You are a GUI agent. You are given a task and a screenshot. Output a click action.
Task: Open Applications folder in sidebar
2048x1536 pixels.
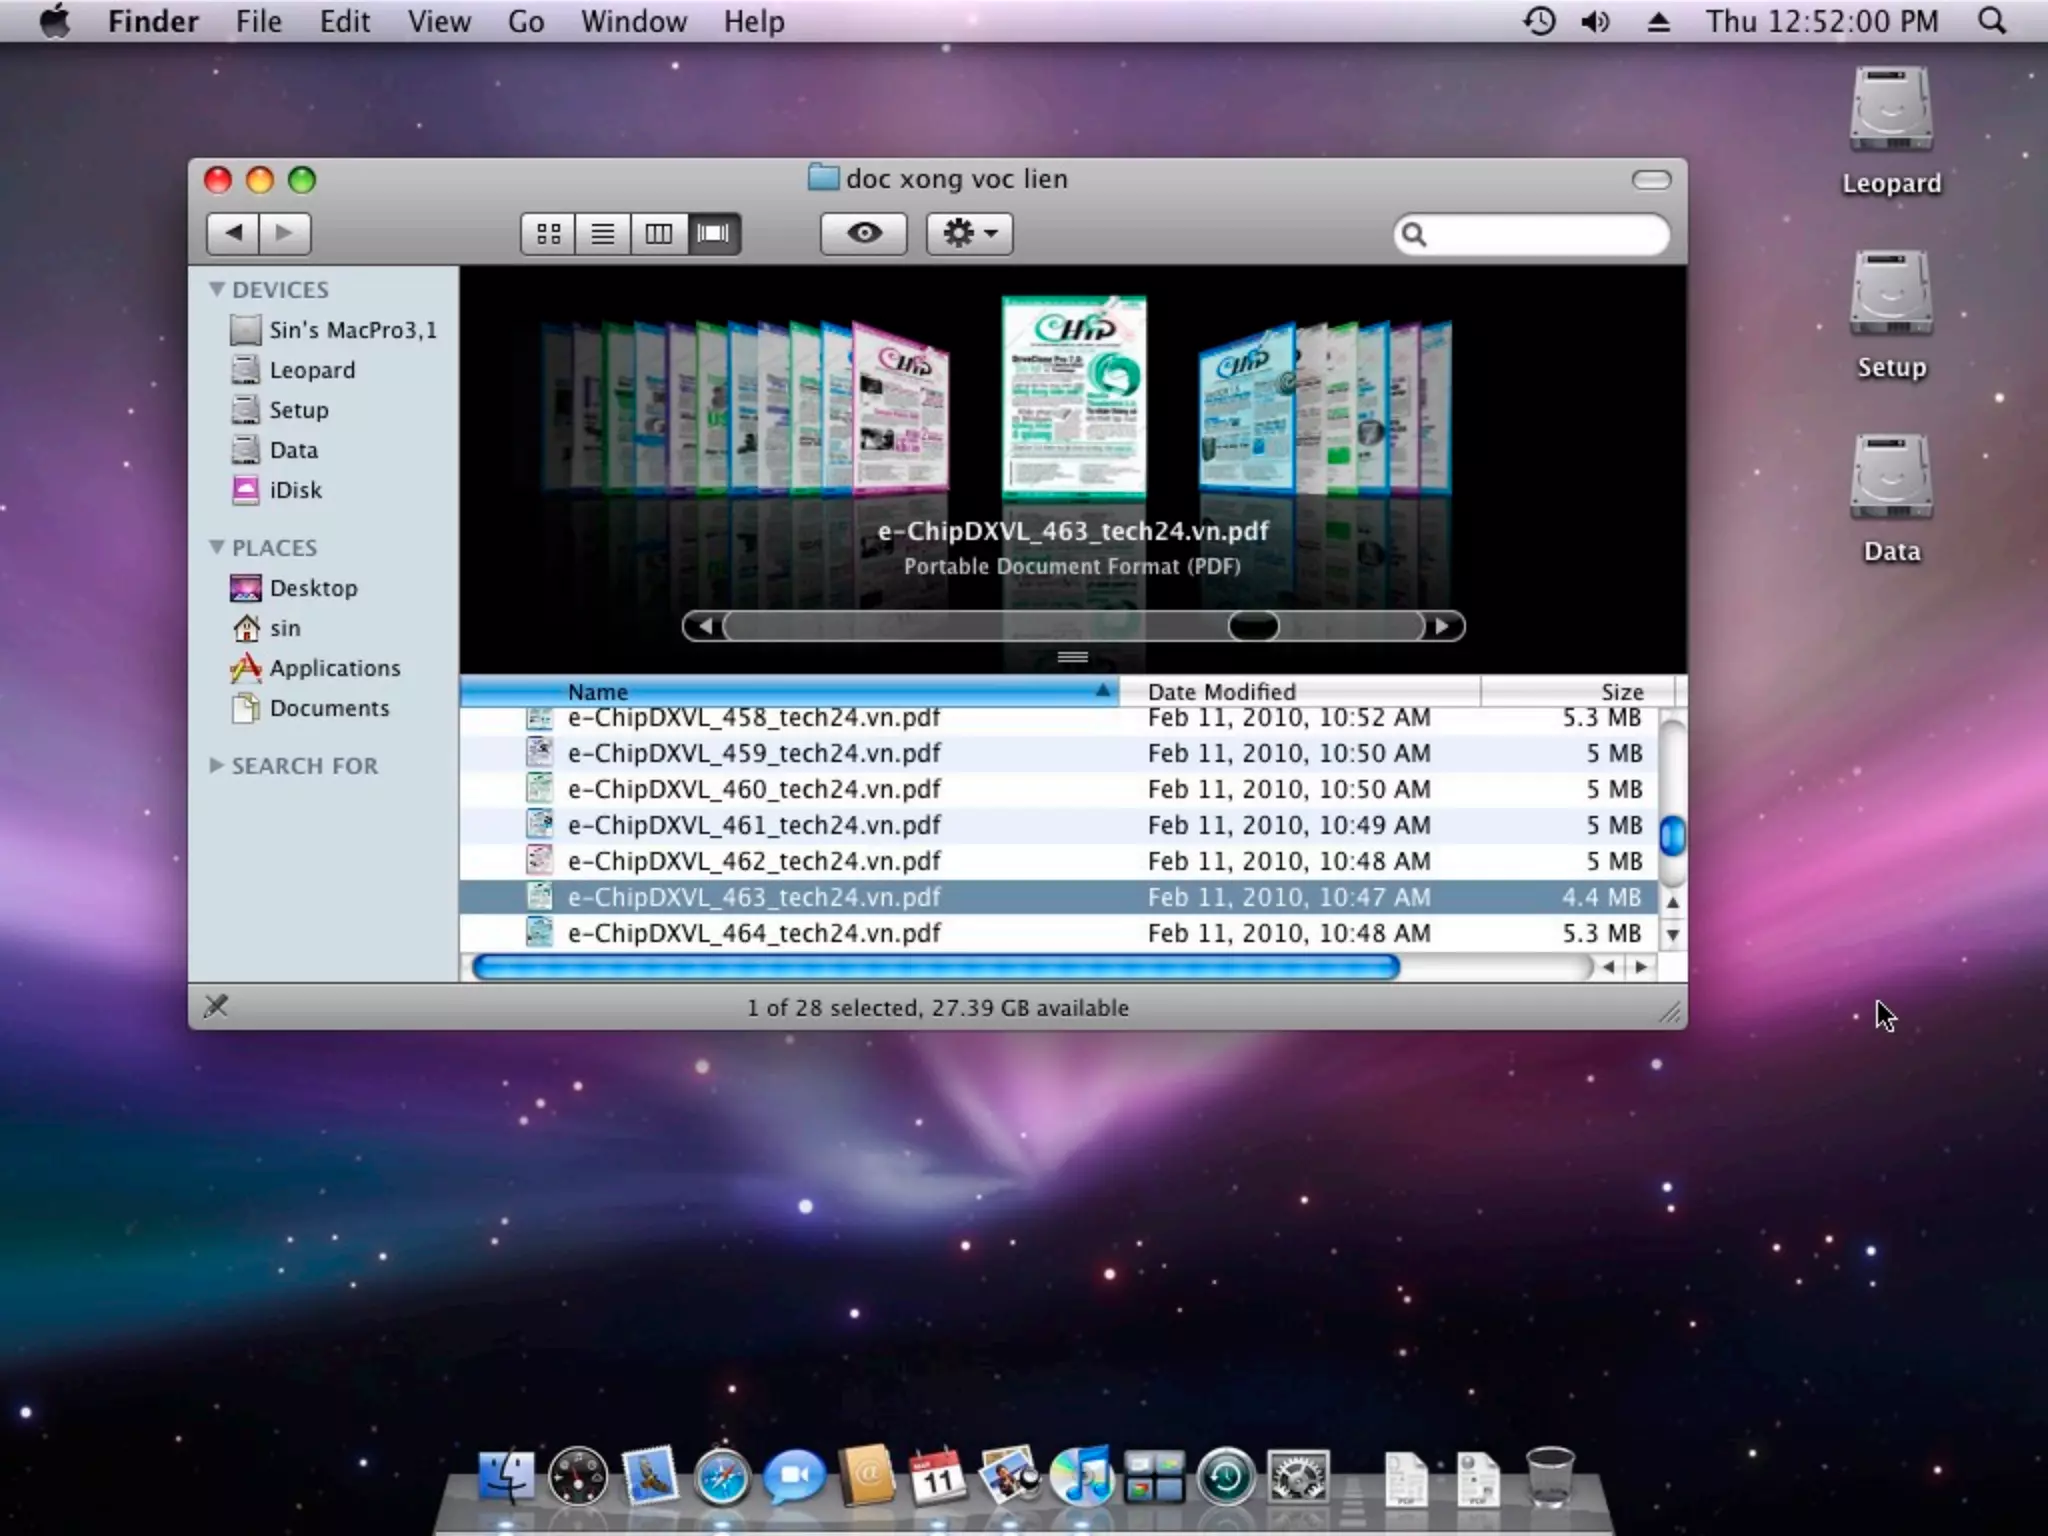(334, 668)
